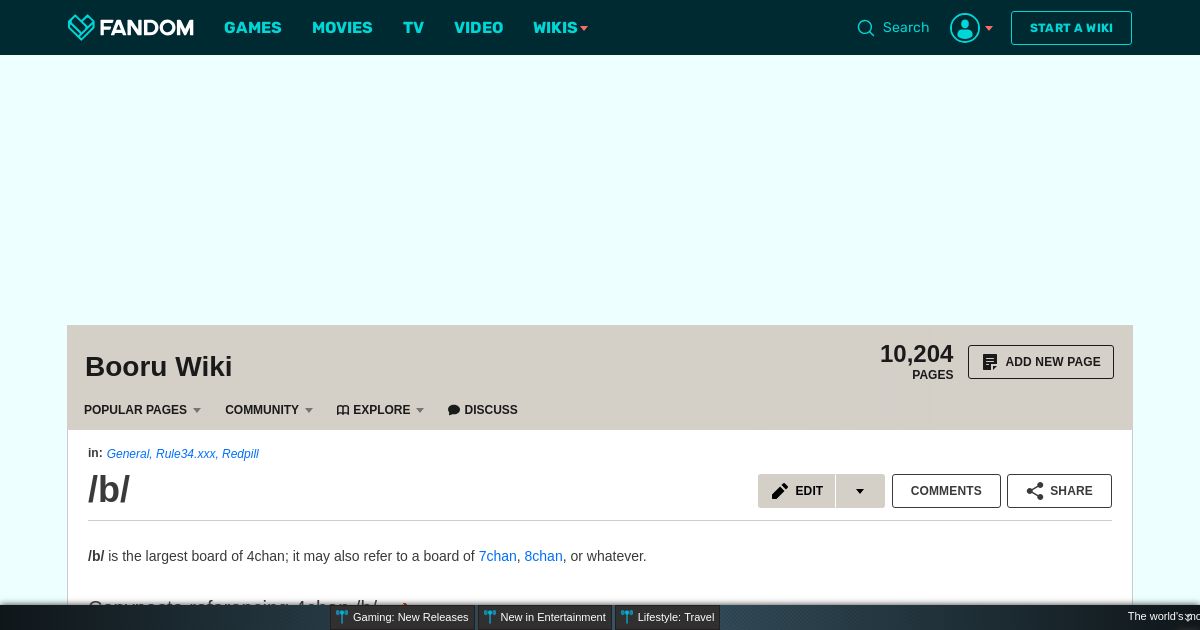Open the Video section
1200x630 pixels.
[478, 28]
